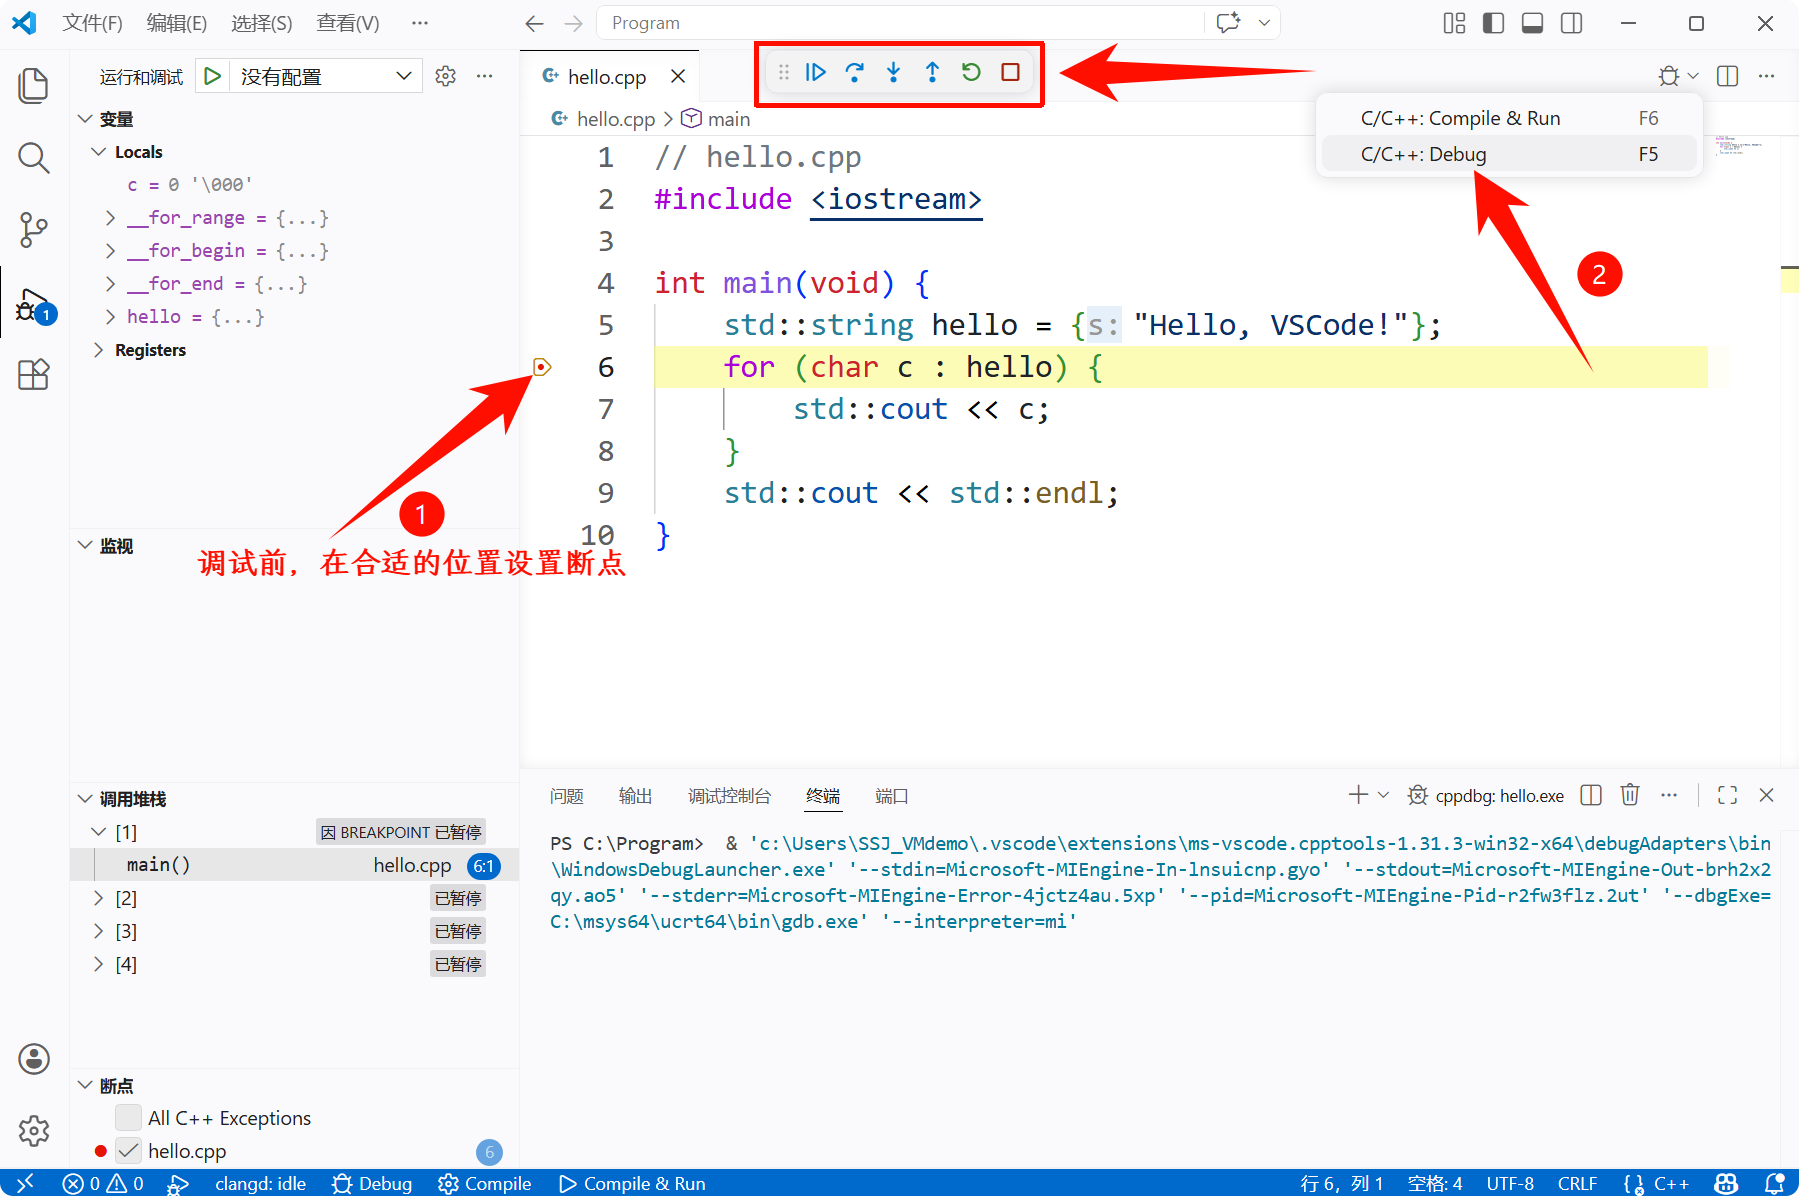Click the Step Out debug button
The width and height of the screenshot is (1799, 1196).
coord(932,72)
